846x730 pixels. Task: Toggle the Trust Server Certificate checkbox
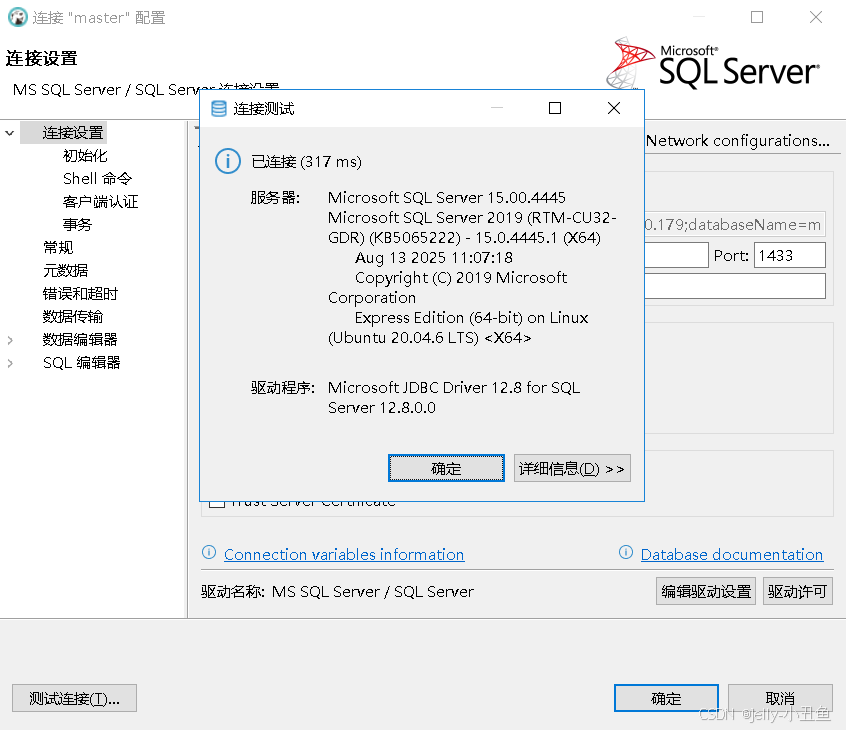pos(217,503)
